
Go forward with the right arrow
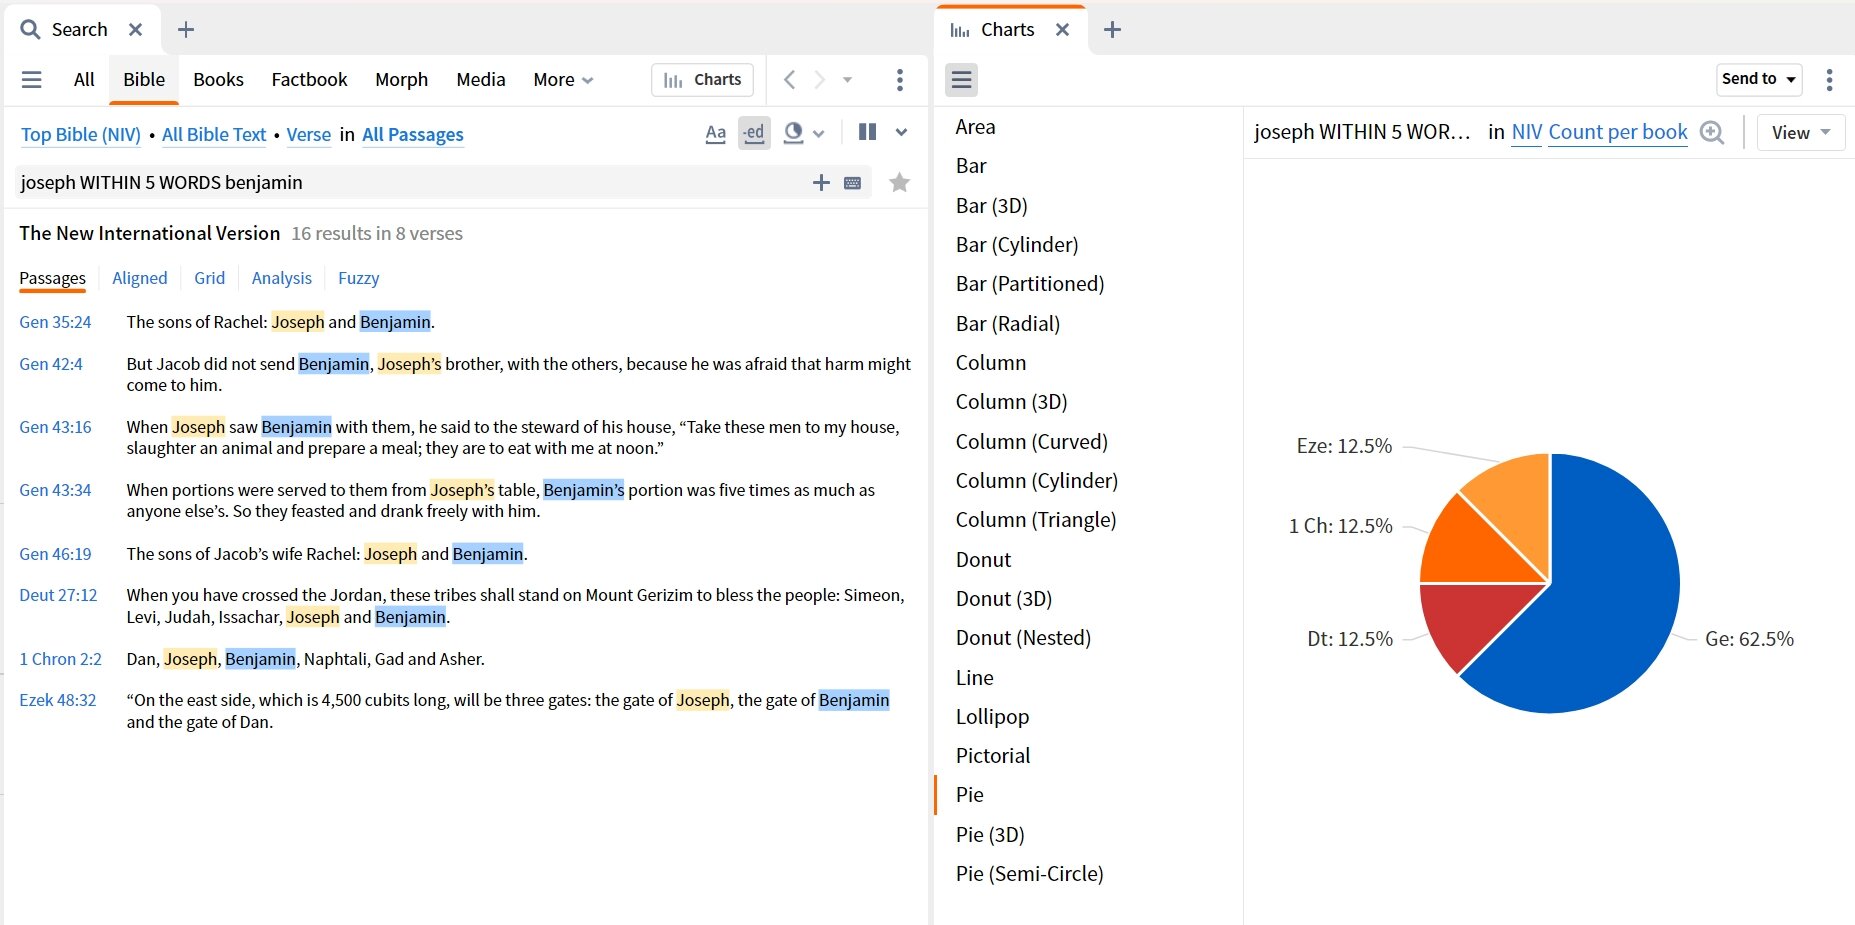(x=819, y=79)
